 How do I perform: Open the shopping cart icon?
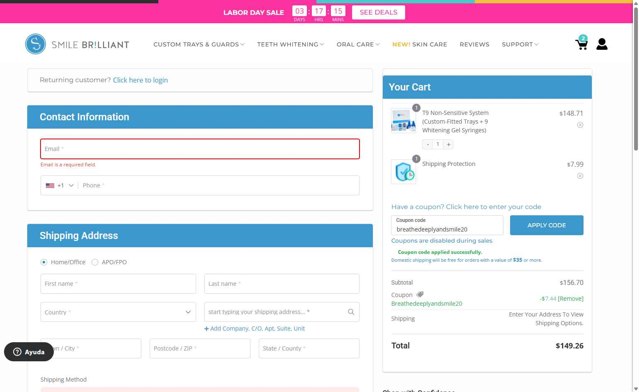[x=582, y=43]
